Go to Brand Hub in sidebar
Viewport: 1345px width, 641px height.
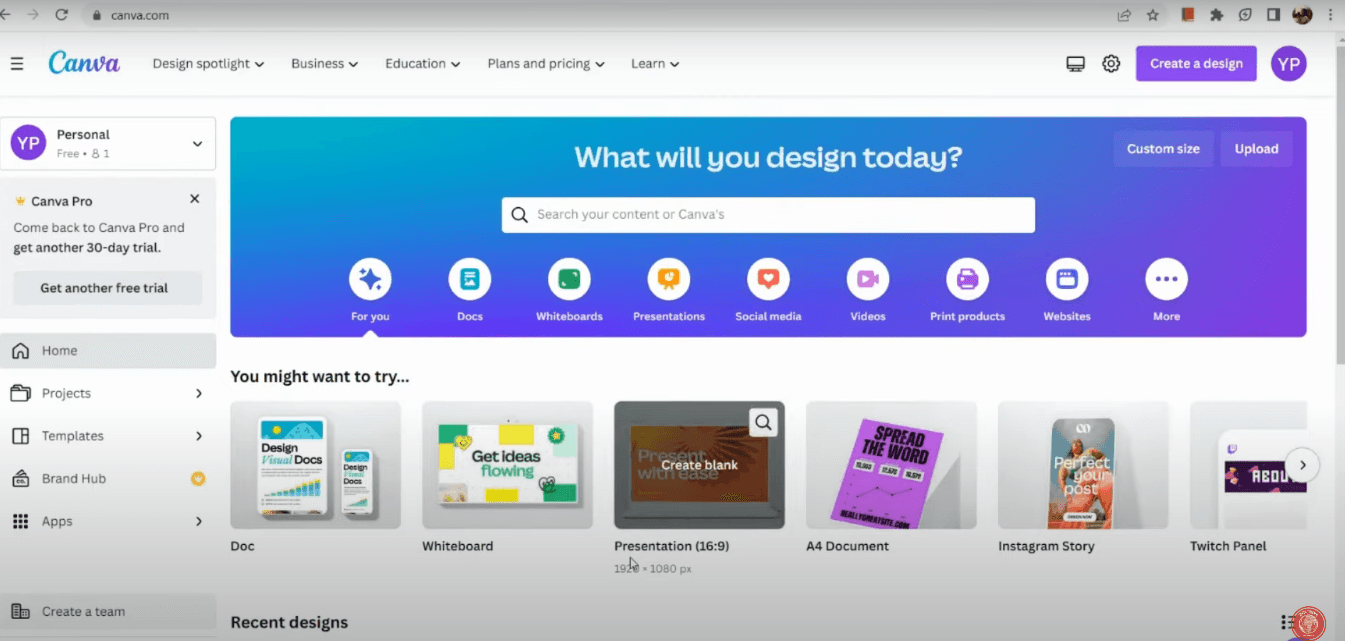(74, 479)
